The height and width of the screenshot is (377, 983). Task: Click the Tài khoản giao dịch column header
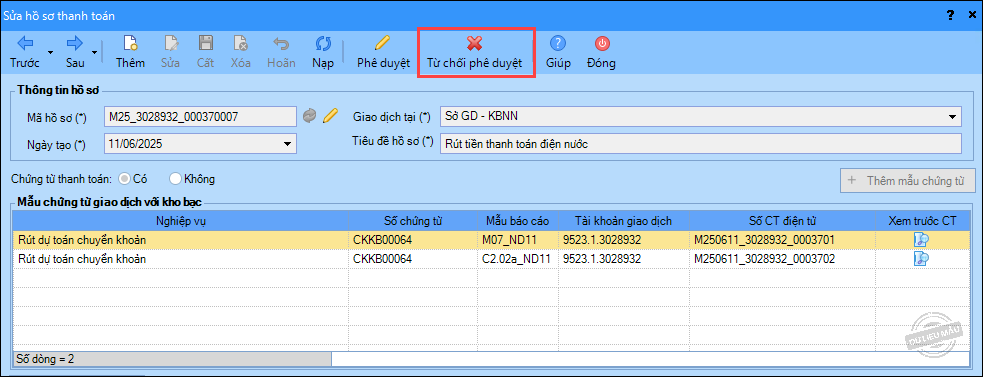click(624, 220)
